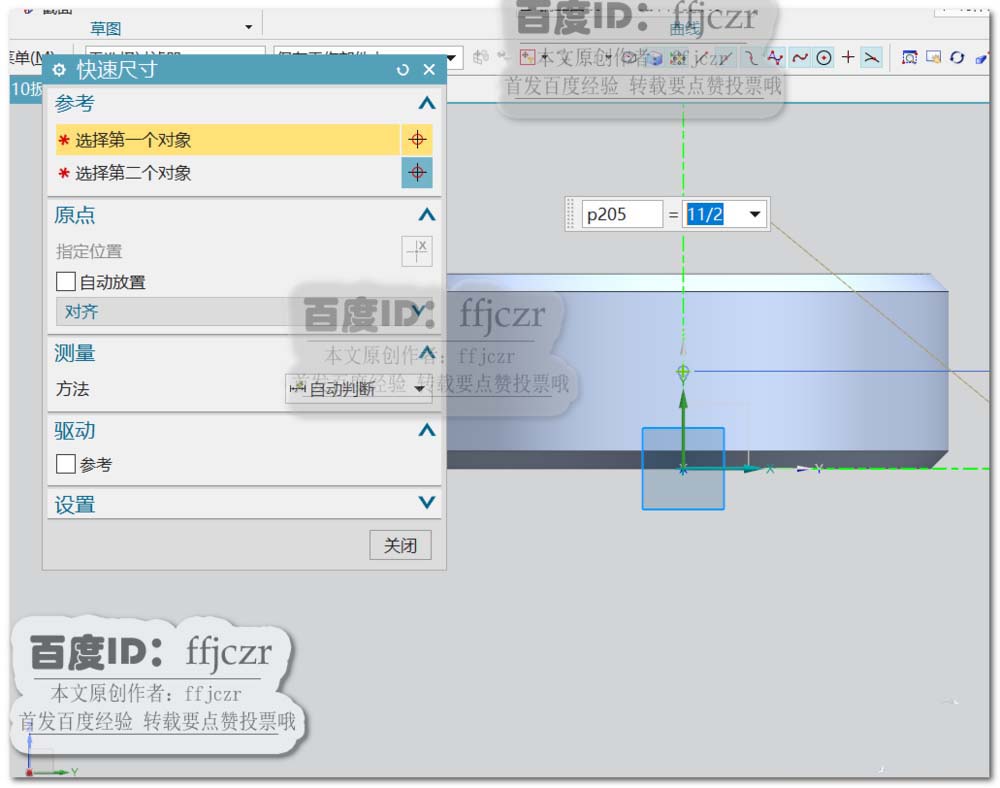
Task: Reset the Rapid Dimension dialog
Action: click(x=402, y=69)
